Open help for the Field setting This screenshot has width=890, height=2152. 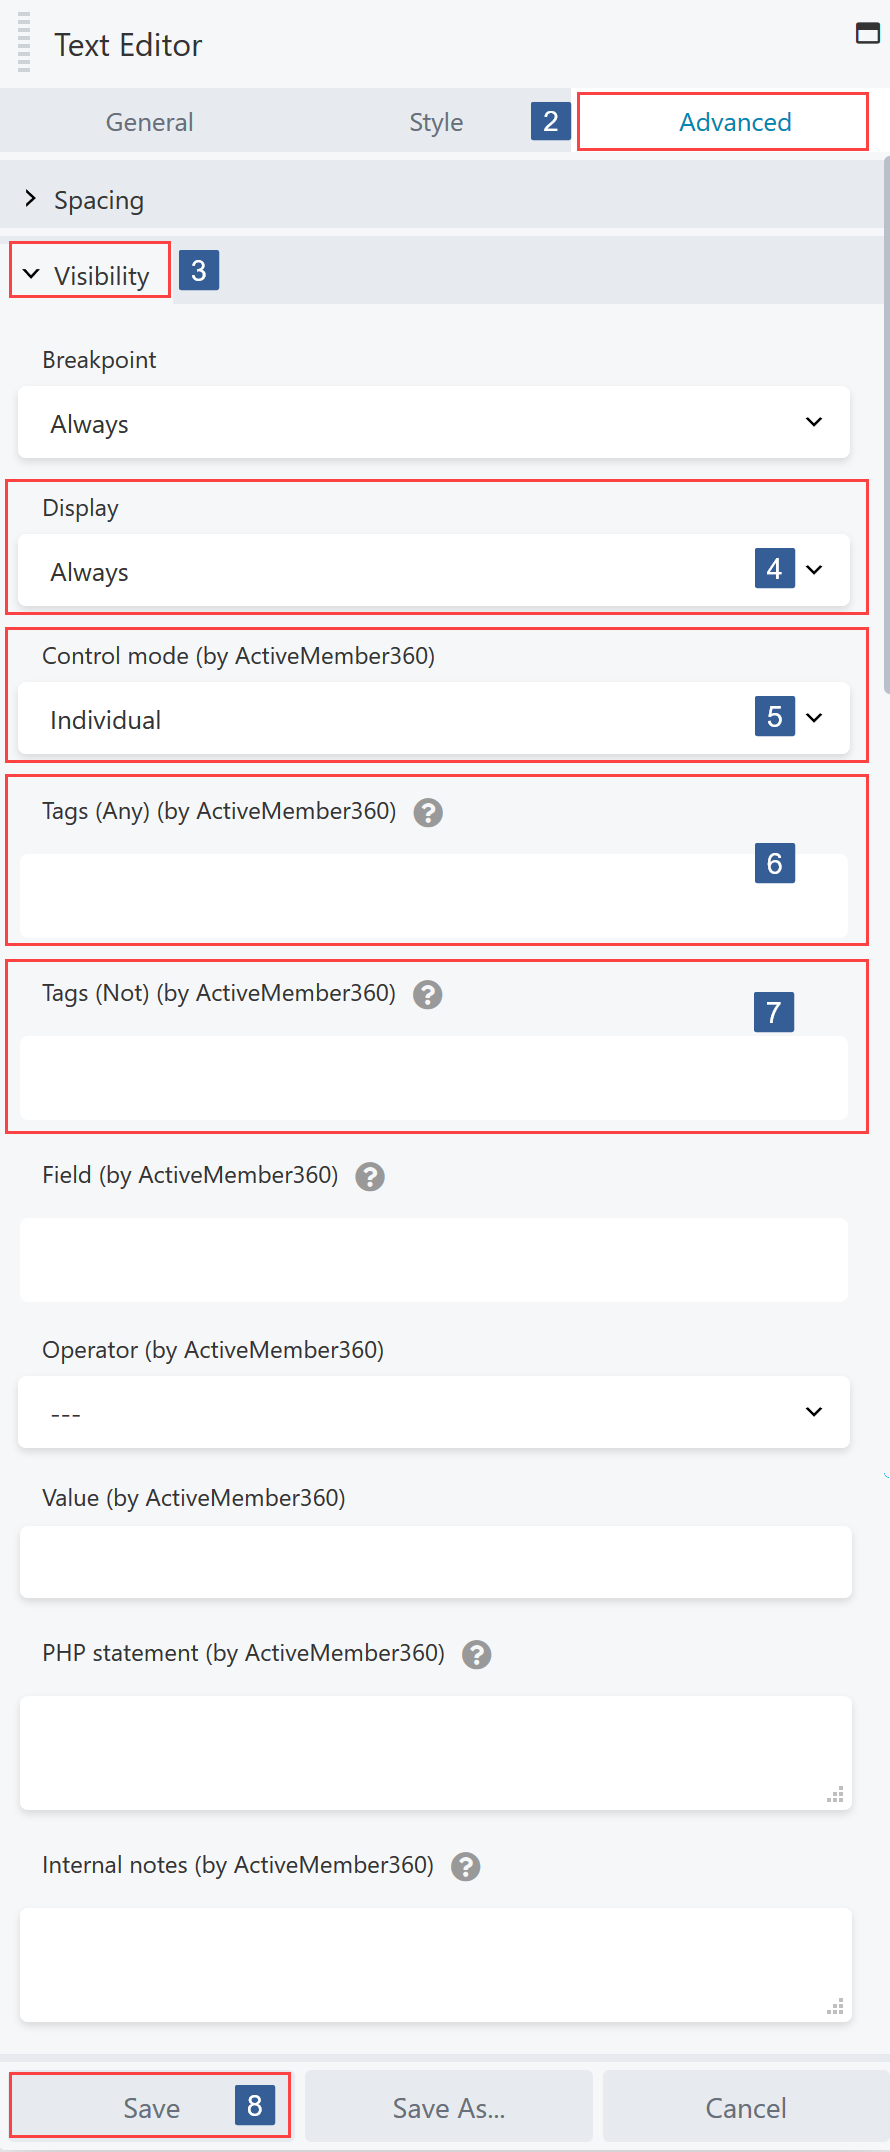pyautogui.click(x=369, y=1177)
